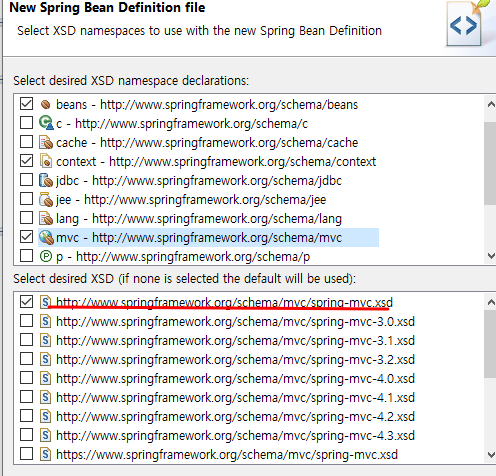
Task: Check the spring-mvc-4.3.xsd checkbox
Action: tap(26, 435)
